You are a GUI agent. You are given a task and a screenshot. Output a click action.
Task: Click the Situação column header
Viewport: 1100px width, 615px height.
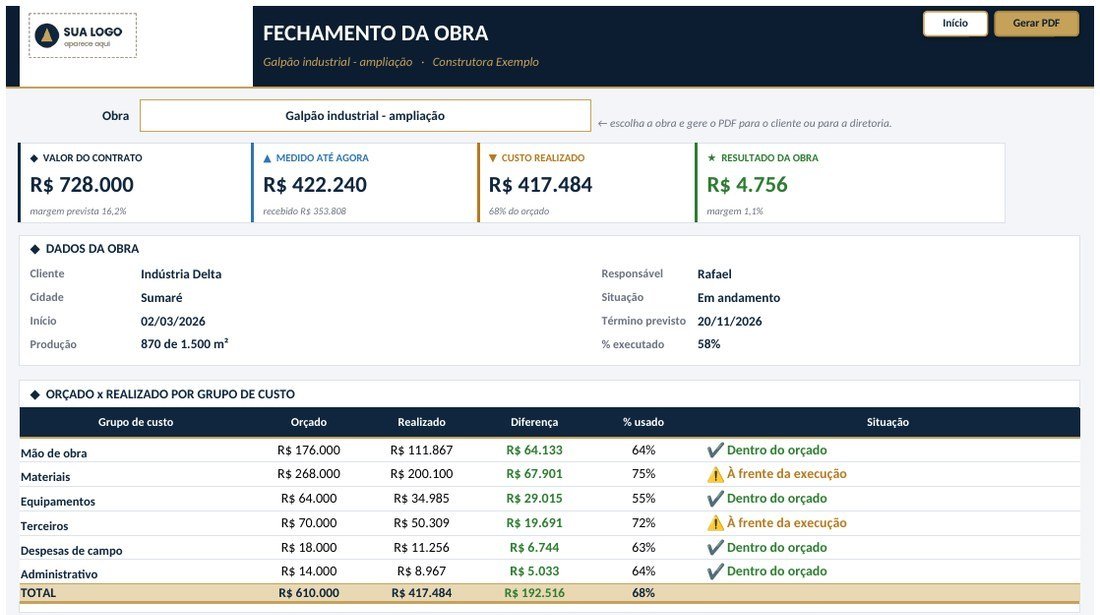point(887,422)
